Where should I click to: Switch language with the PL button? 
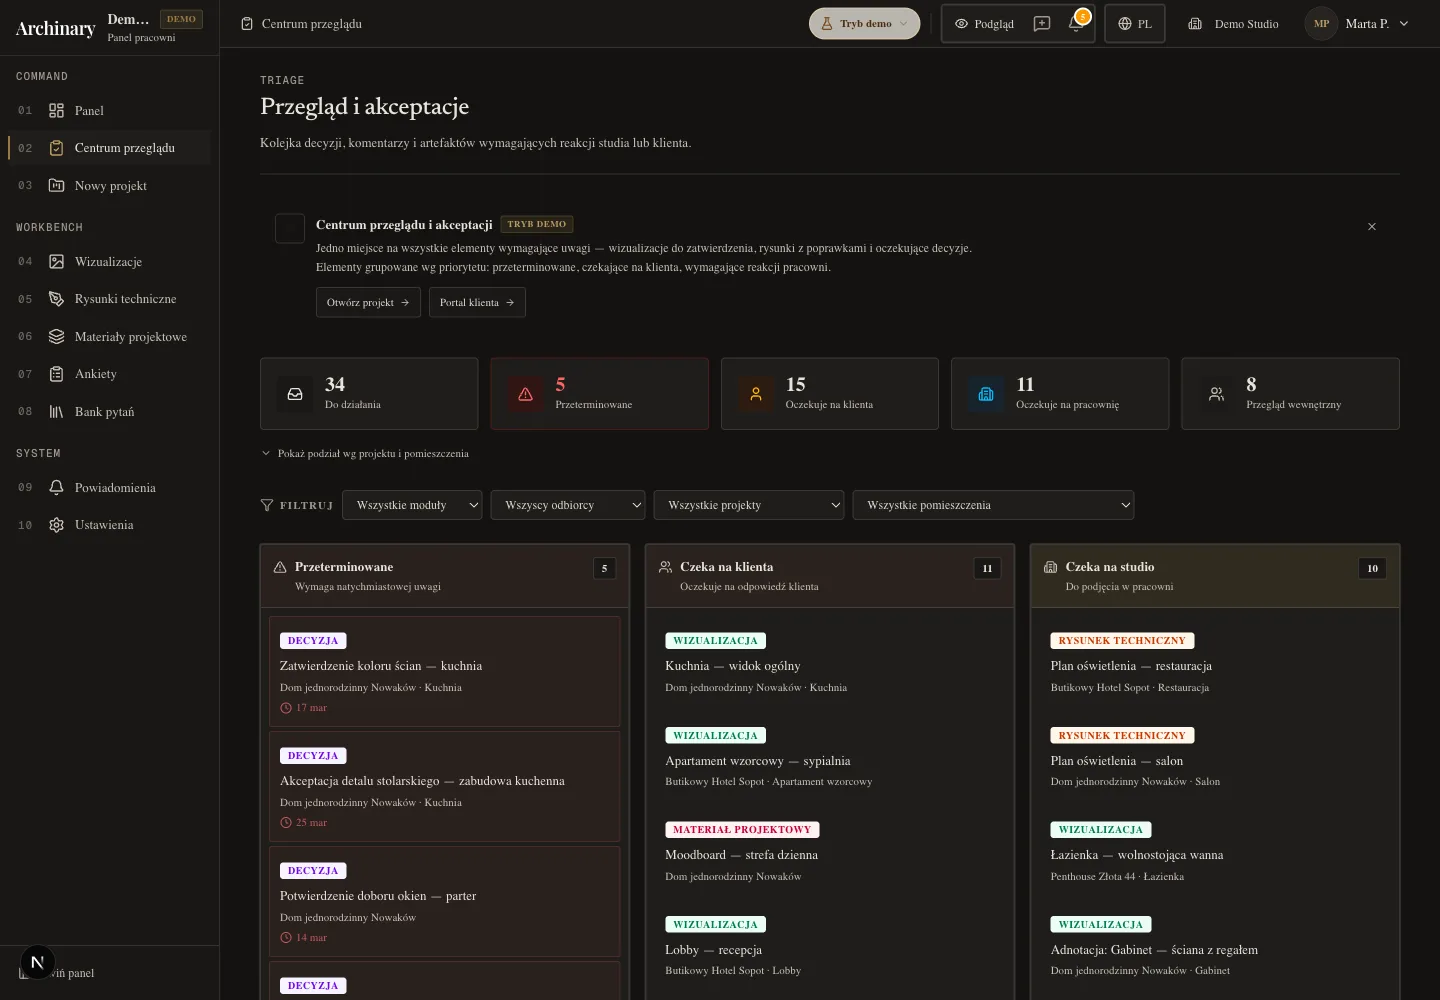click(x=1135, y=24)
